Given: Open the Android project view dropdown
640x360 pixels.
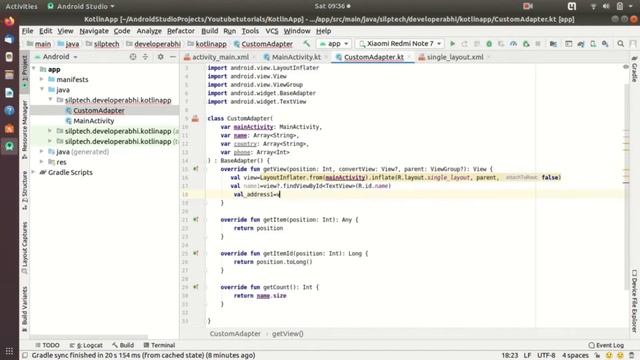Looking at the screenshot, I should click(x=56, y=57).
